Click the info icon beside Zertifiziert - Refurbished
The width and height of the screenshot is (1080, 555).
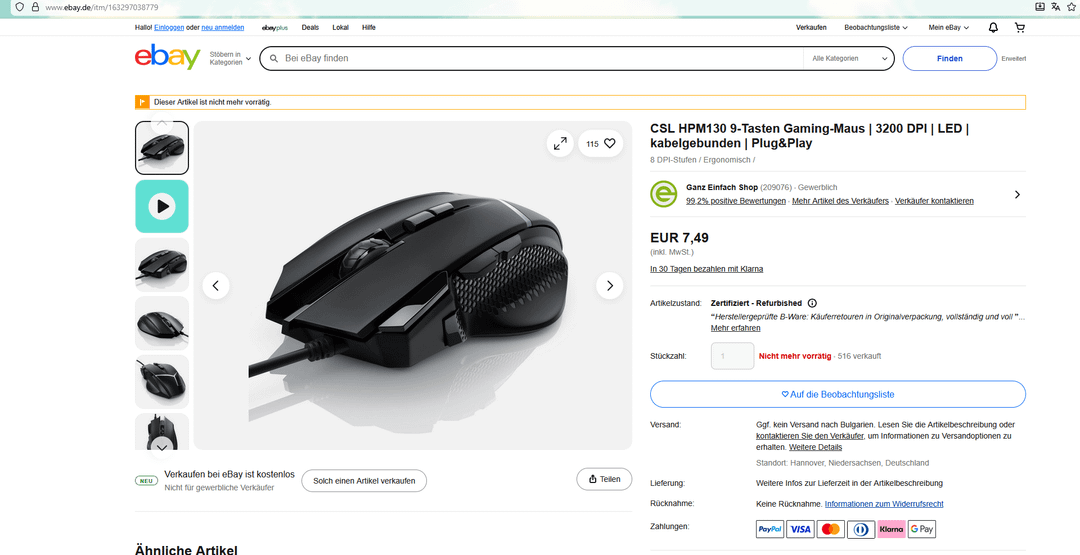point(812,303)
